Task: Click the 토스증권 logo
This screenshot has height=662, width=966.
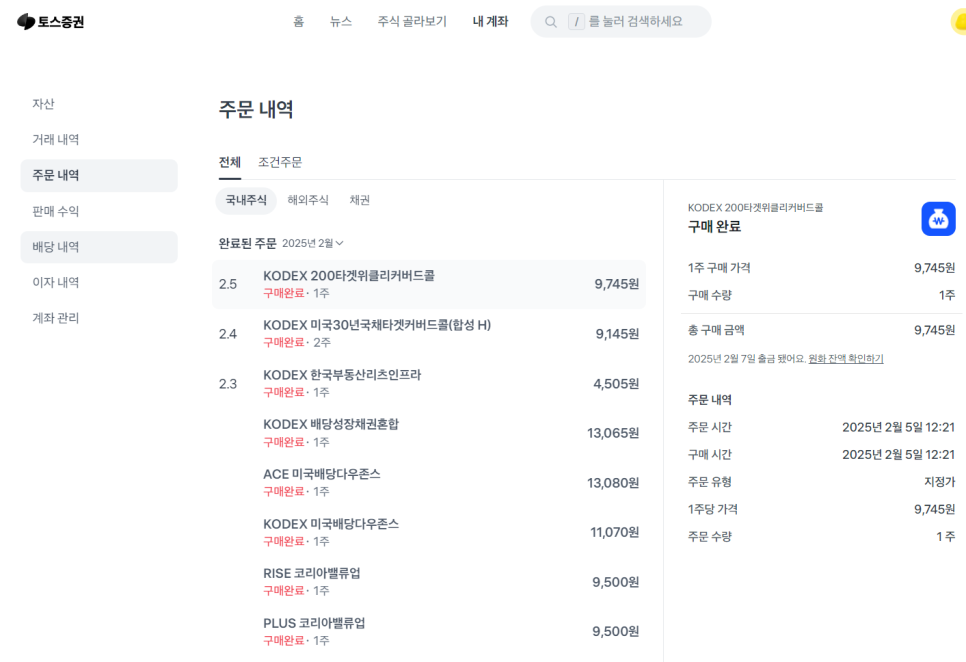Action: pyautogui.click(x=51, y=22)
